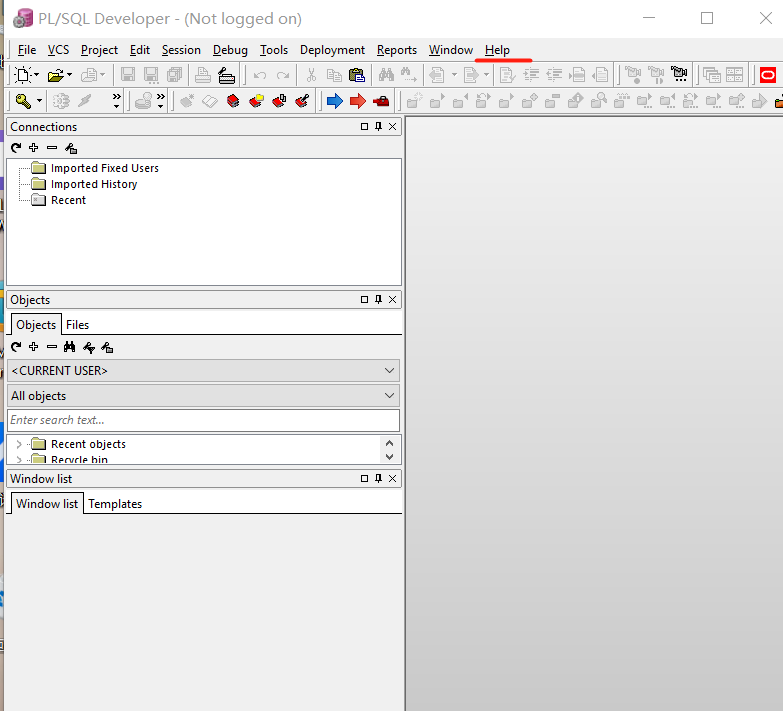Screen dimensions: 783x711
Task: Pin the Objects panel
Action: point(379,299)
